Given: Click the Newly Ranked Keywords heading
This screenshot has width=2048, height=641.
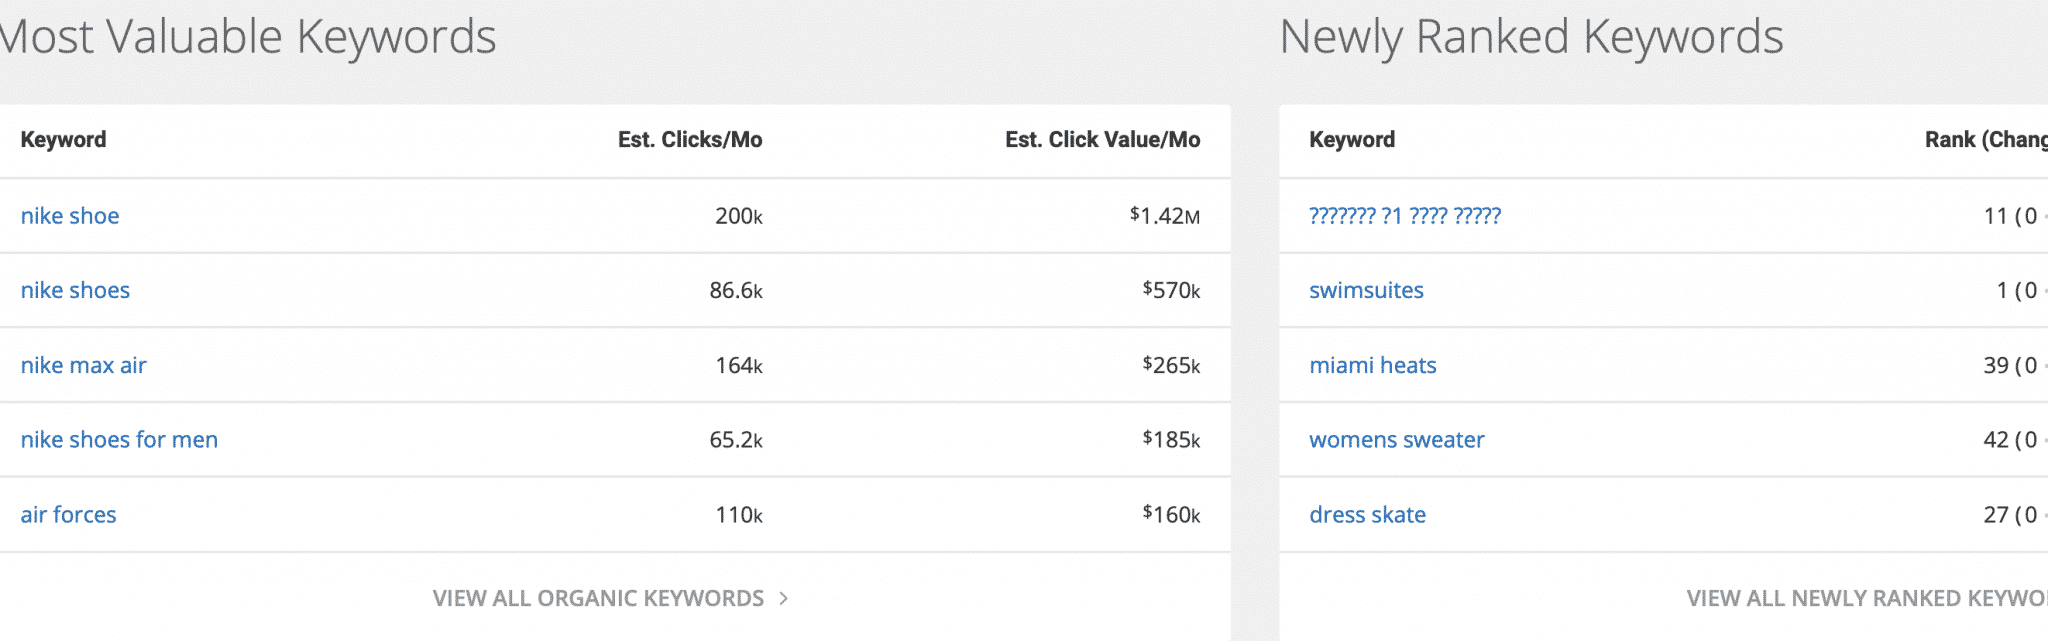Looking at the screenshot, I should click(x=1531, y=38).
